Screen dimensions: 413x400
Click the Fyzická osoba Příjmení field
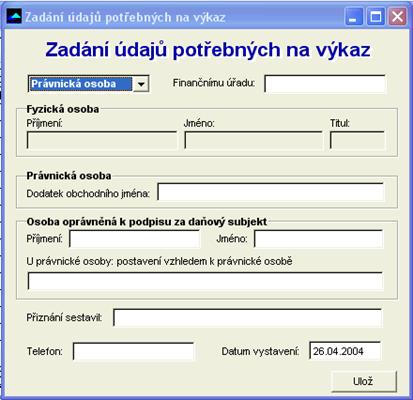point(102,140)
